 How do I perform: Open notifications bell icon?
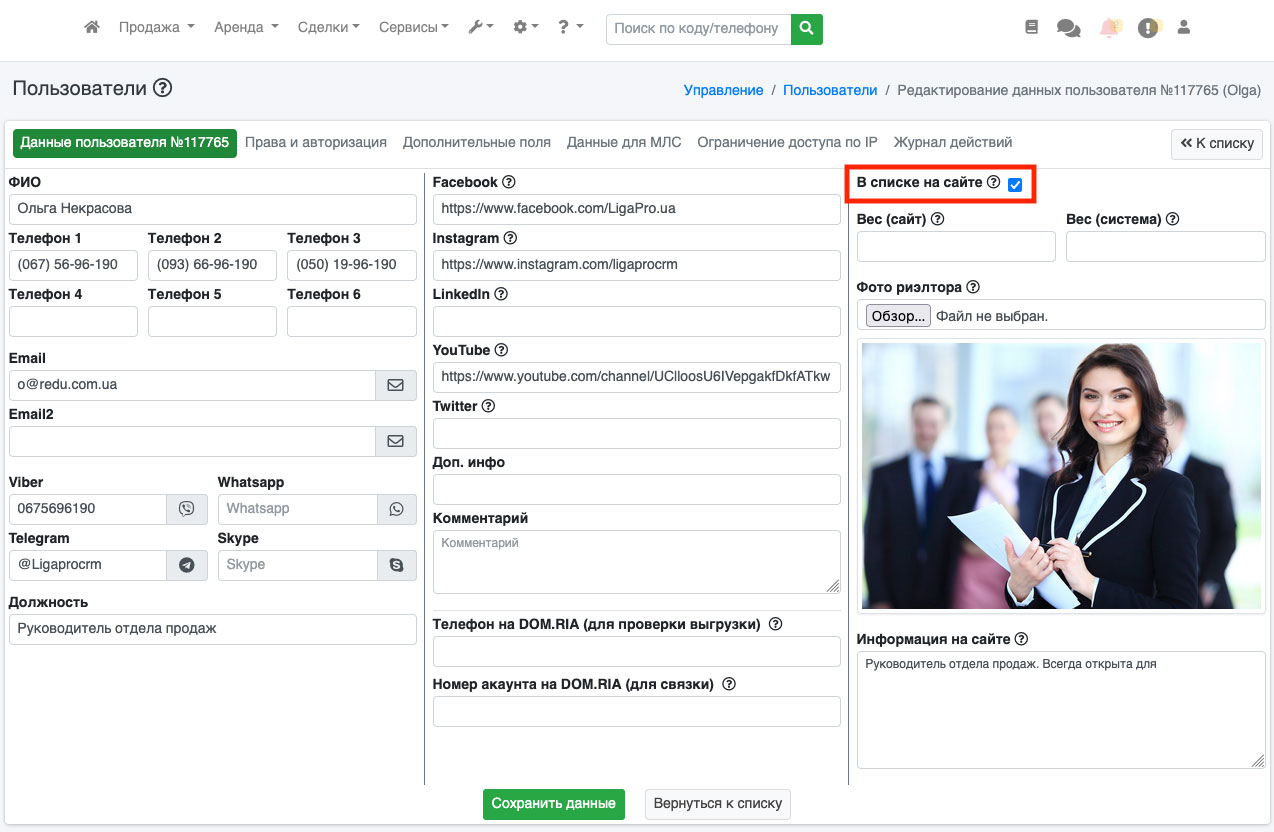[x=1109, y=29]
